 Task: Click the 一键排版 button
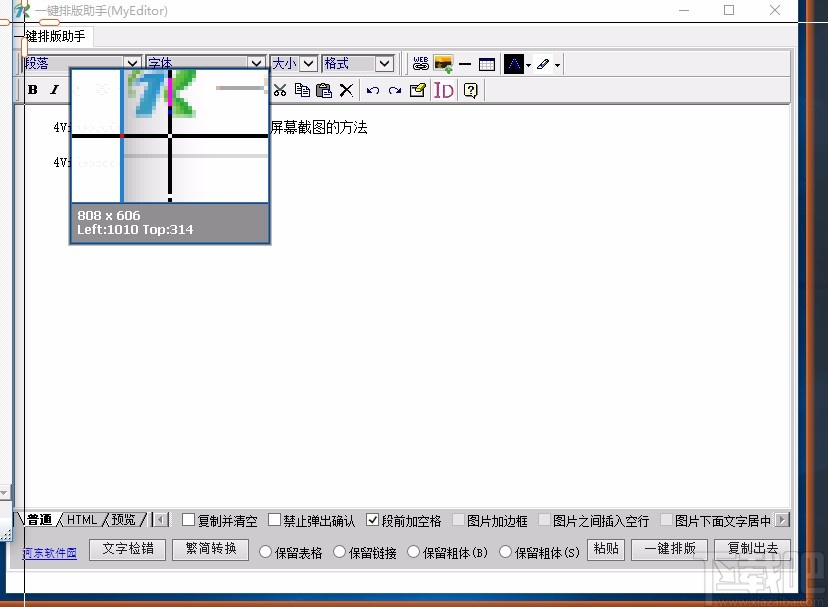click(x=669, y=549)
